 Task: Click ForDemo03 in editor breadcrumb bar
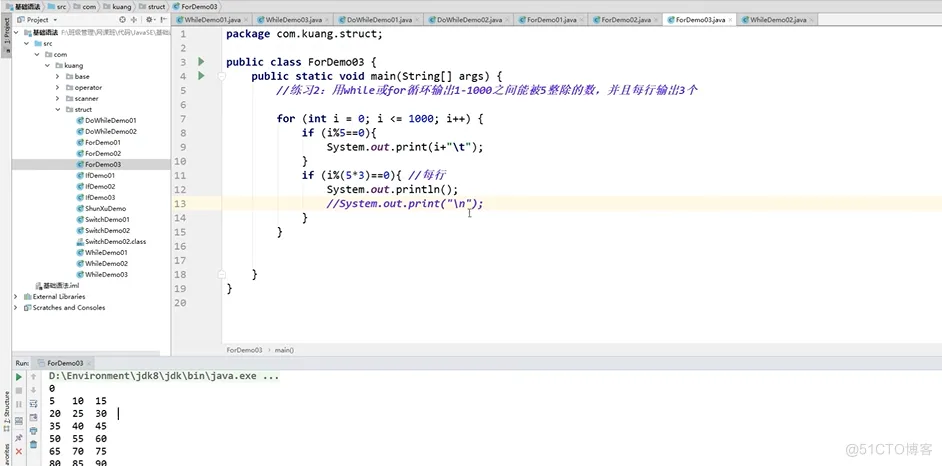point(244,350)
